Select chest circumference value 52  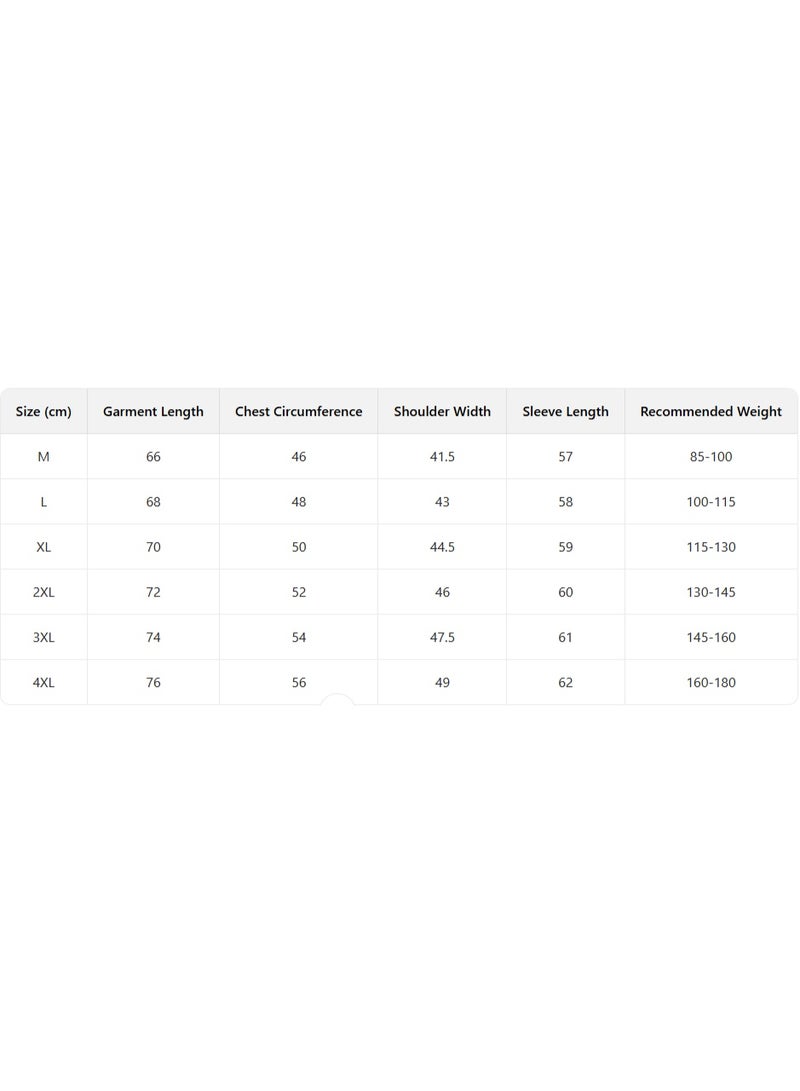(298, 592)
